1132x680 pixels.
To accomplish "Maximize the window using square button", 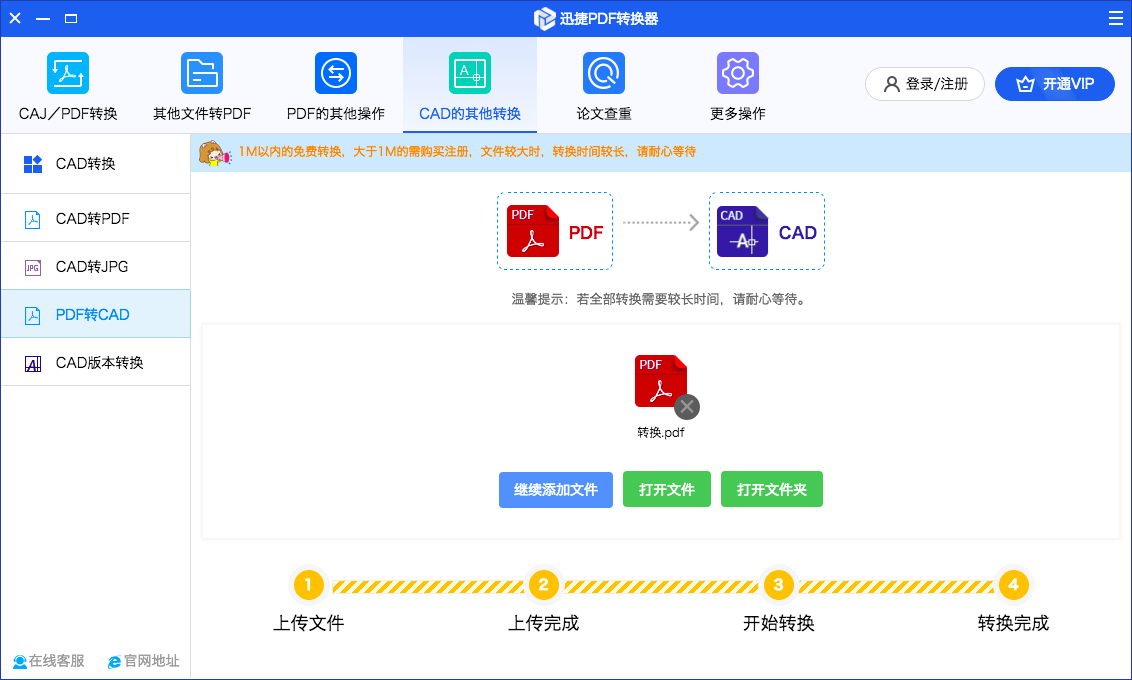I will point(71,18).
